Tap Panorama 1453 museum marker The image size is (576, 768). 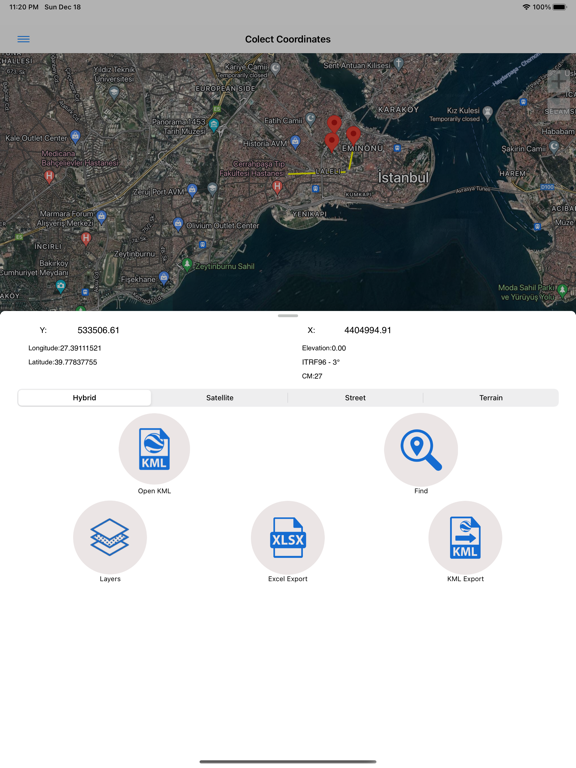point(214,125)
